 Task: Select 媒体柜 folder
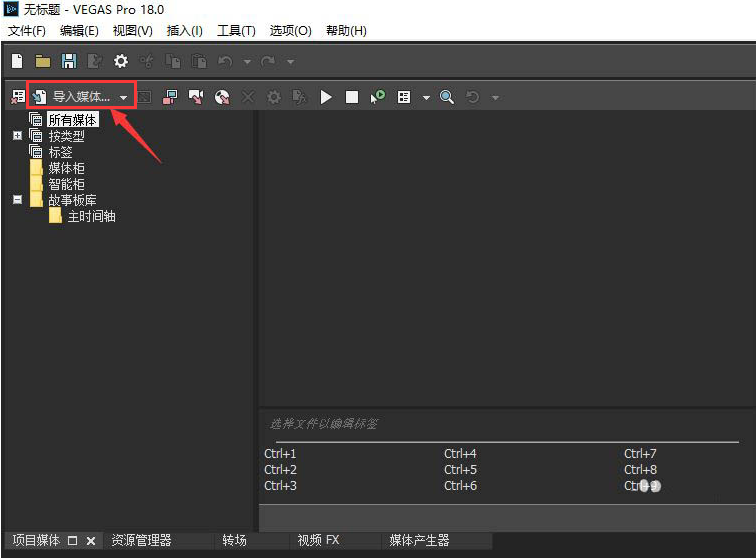point(67,168)
